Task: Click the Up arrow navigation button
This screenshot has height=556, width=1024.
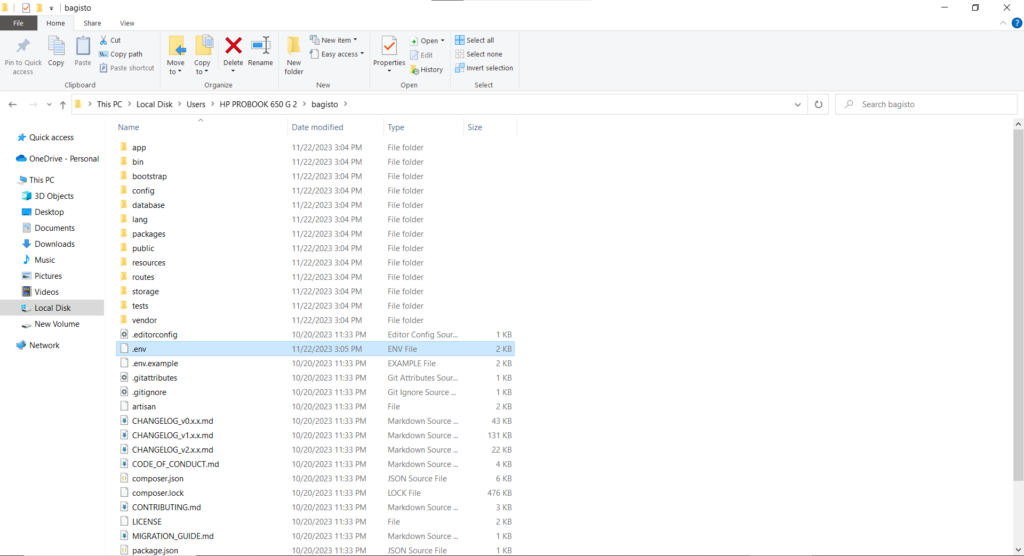Action: click(x=63, y=104)
